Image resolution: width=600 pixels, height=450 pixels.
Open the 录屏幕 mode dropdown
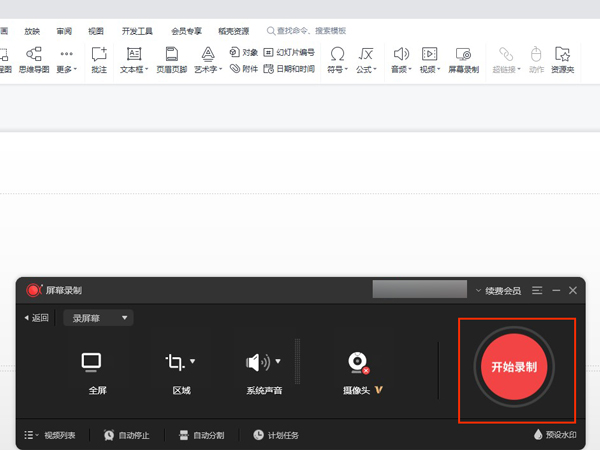[x=99, y=318]
